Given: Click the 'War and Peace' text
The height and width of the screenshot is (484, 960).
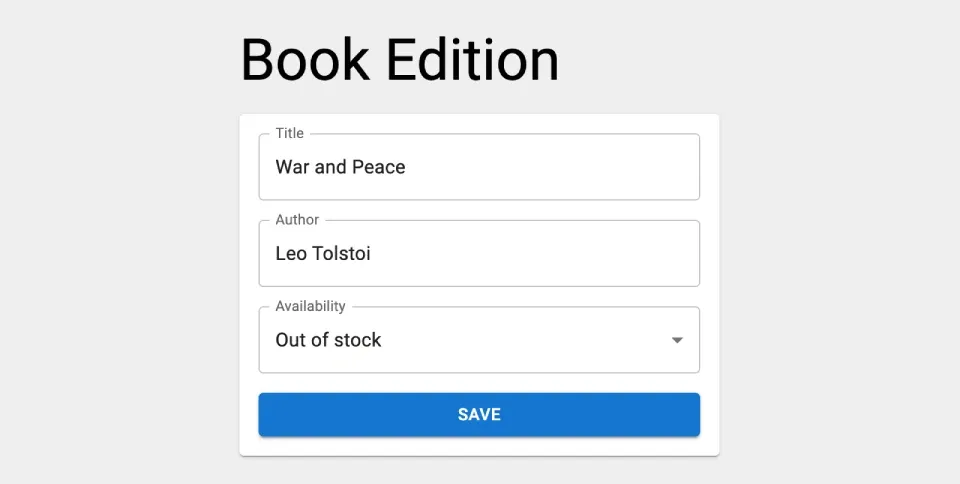Looking at the screenshot, I should [x=340, y=167].
